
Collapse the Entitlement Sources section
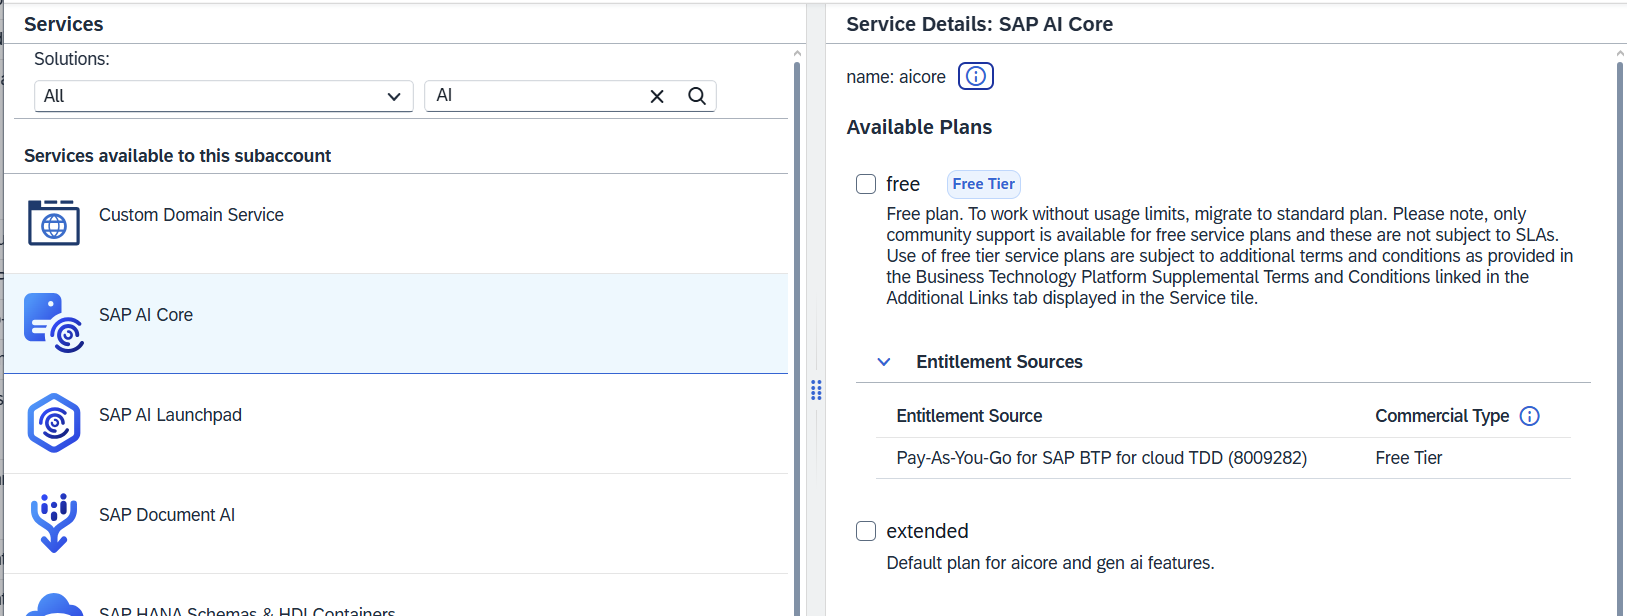point(884,362)
